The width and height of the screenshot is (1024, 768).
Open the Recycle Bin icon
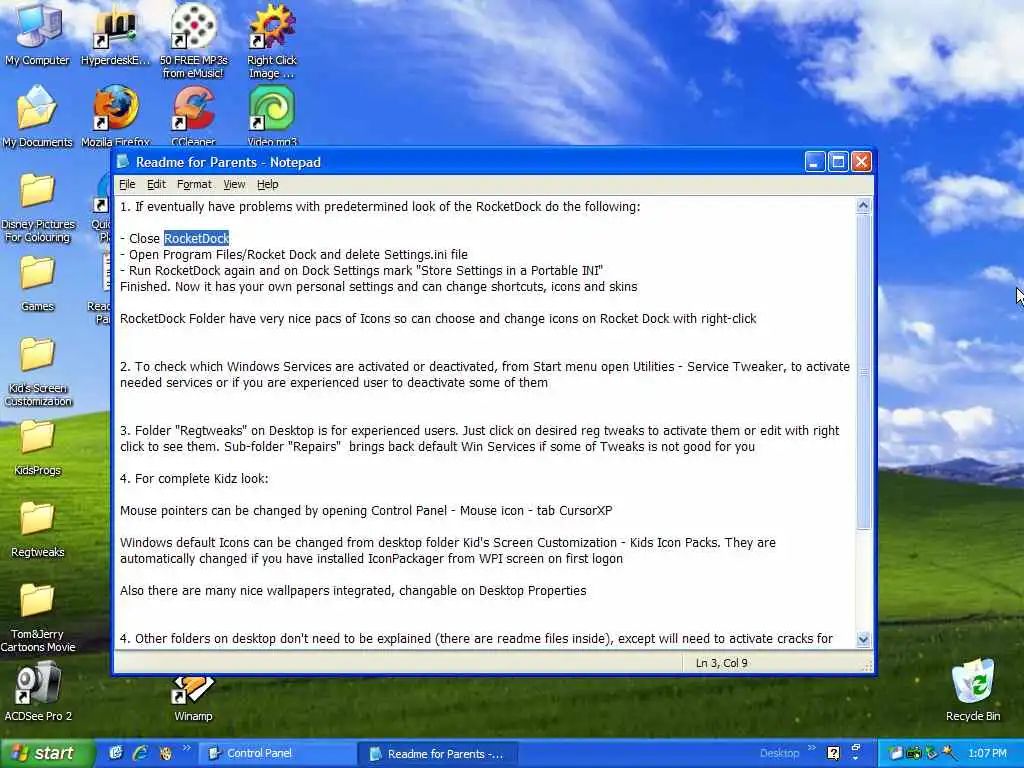pyautogui.click(x=973, y=691)
